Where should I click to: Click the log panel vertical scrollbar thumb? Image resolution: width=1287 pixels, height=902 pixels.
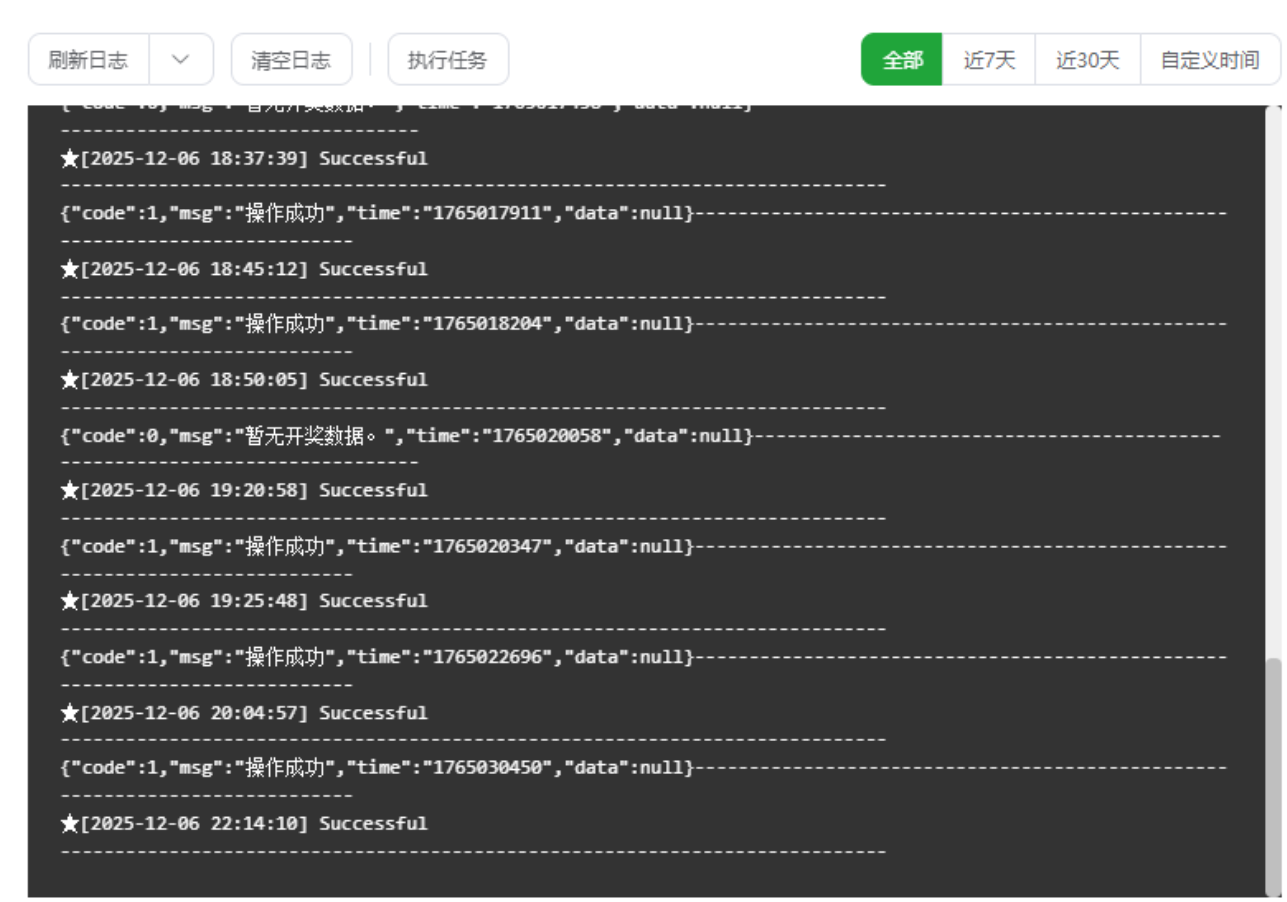1273,775
